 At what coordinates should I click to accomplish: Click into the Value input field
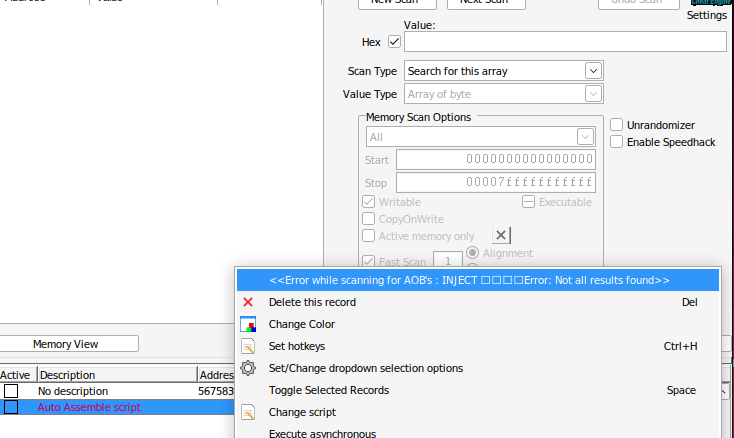click(565, 42)
